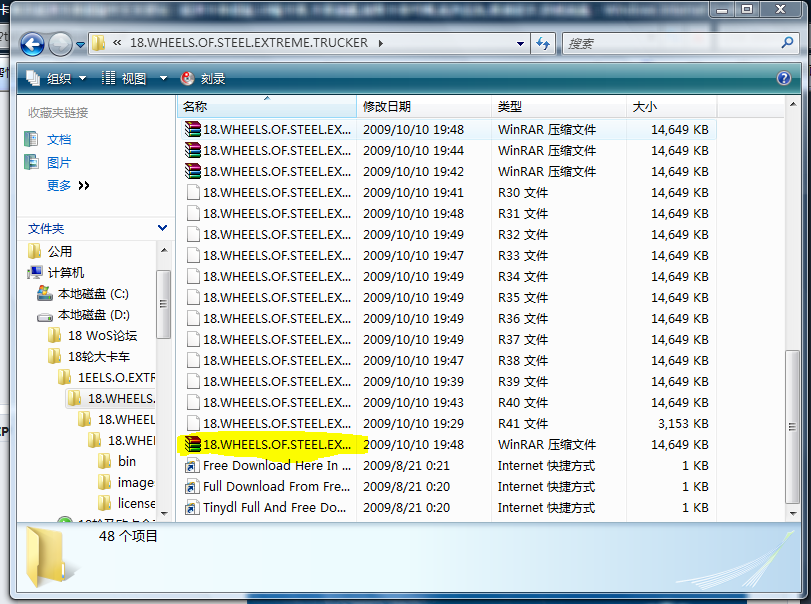Open the 视图 menu button
This screenshot has width=811, height=604.
click(124, 79)
